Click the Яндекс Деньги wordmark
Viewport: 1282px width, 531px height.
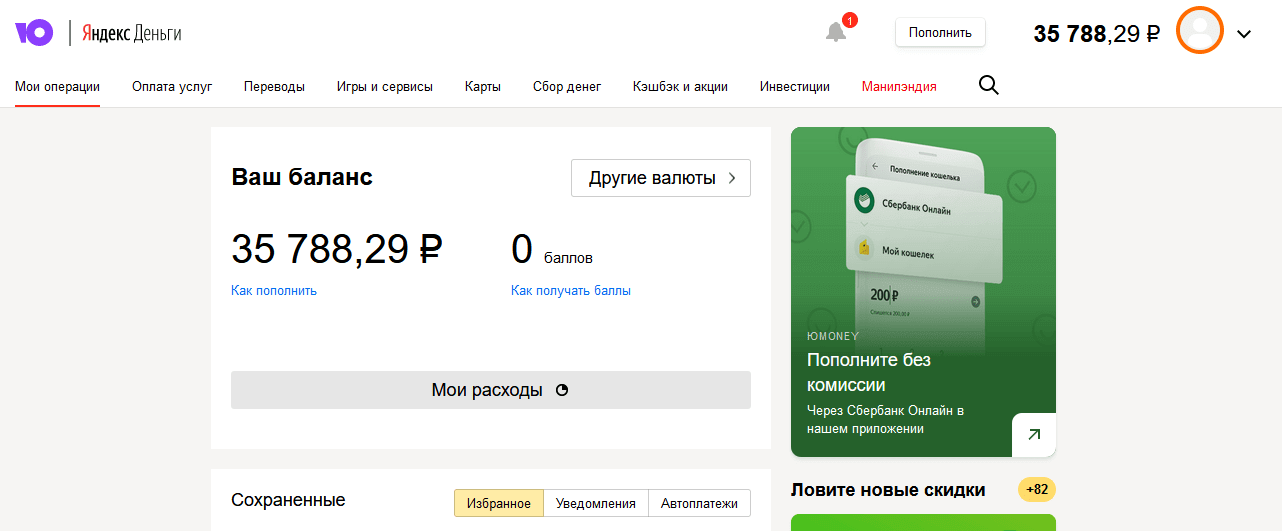point(131,33)
